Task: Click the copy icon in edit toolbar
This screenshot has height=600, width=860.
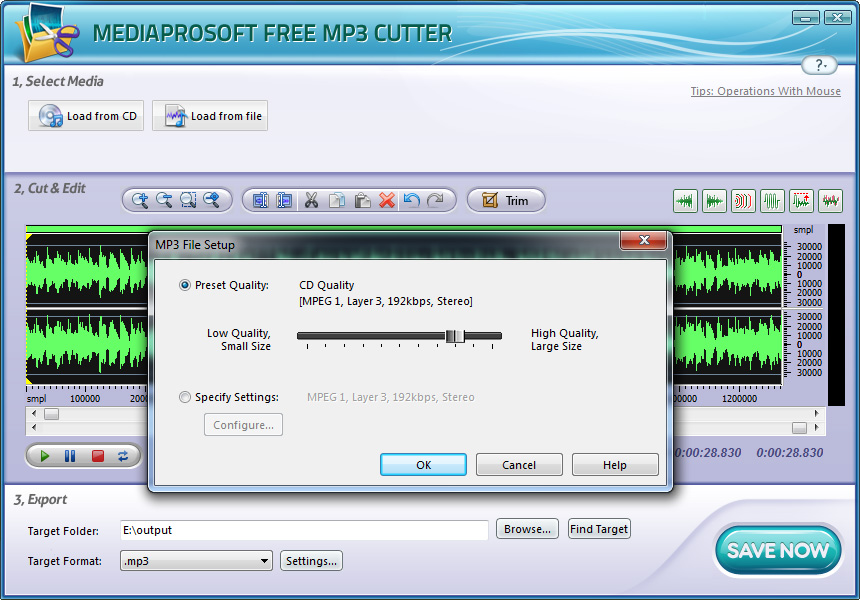Action: click(337, 201)
